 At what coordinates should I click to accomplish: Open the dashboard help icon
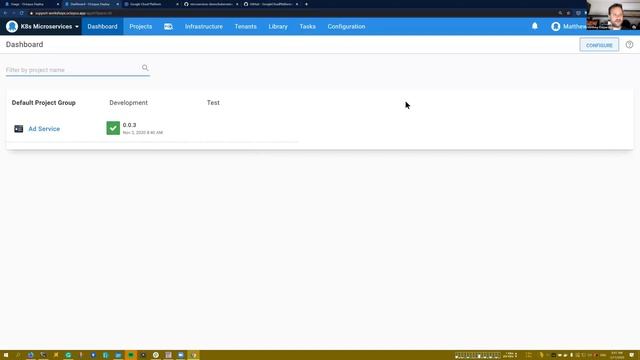tap(629, 44)
